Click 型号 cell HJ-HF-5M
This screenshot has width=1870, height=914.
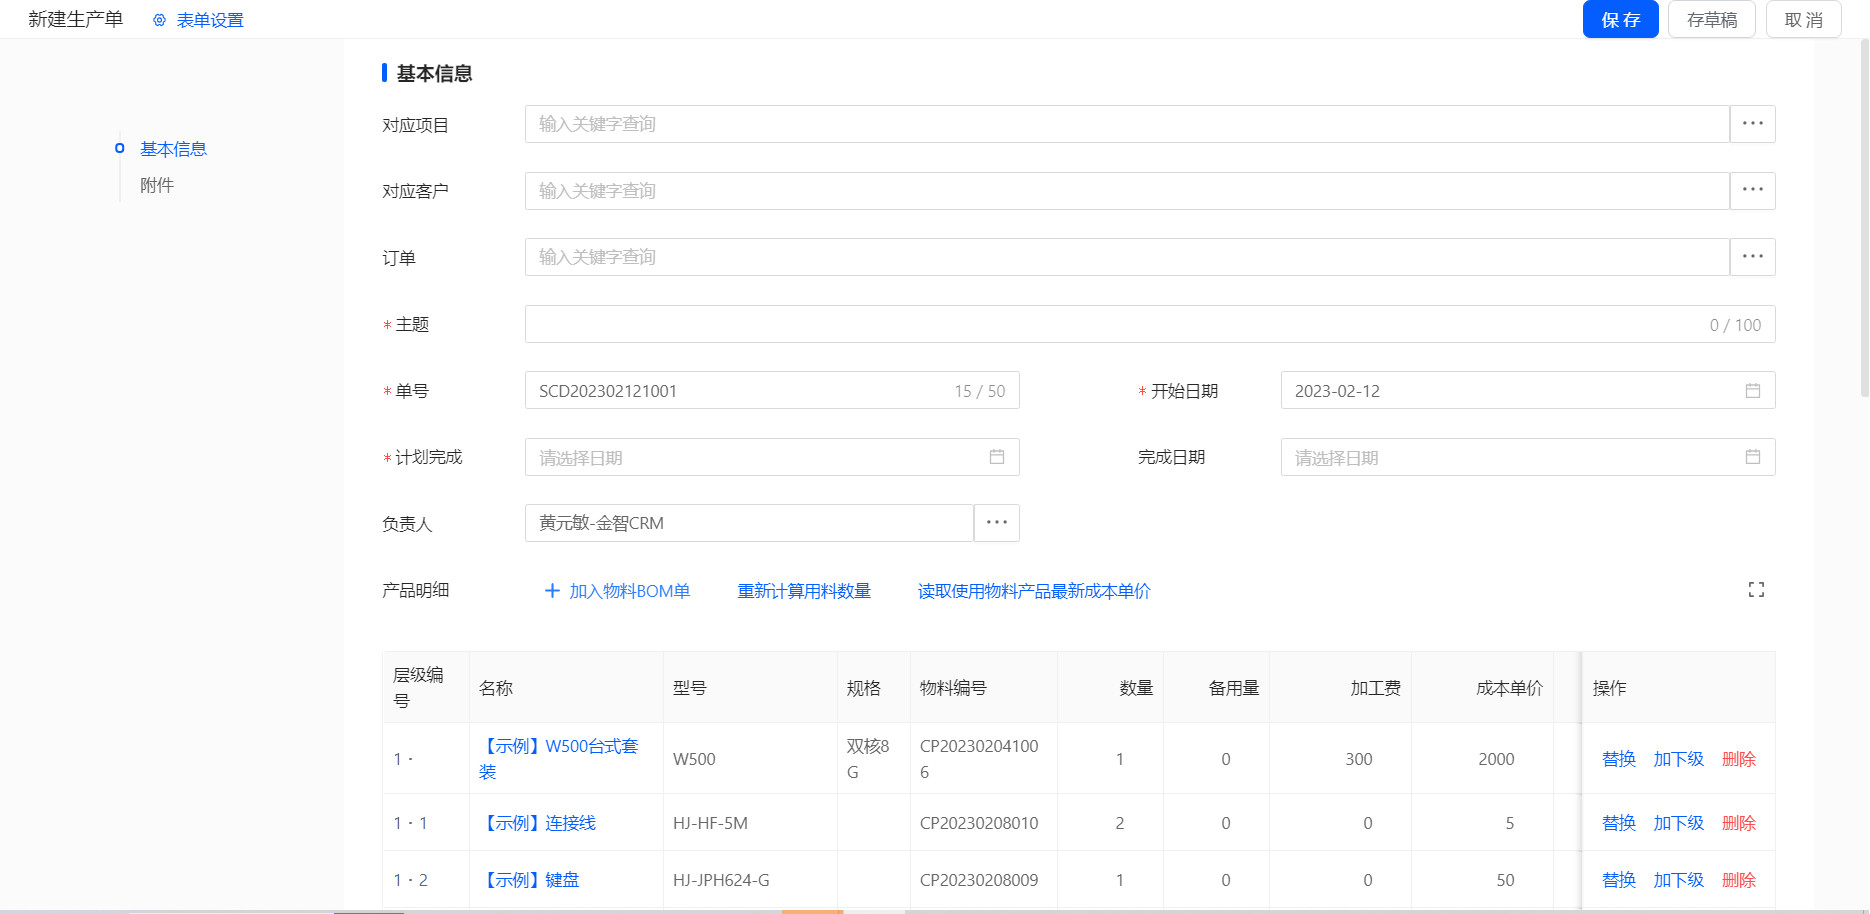click(x=710, y=823)
